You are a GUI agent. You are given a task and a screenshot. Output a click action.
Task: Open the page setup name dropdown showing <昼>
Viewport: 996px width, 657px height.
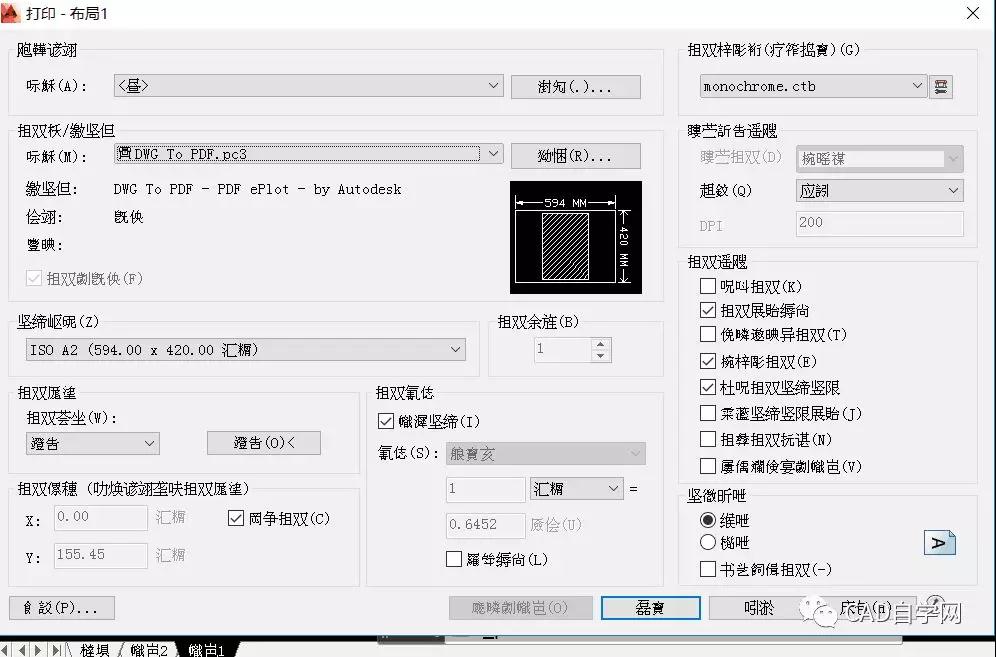494,86
